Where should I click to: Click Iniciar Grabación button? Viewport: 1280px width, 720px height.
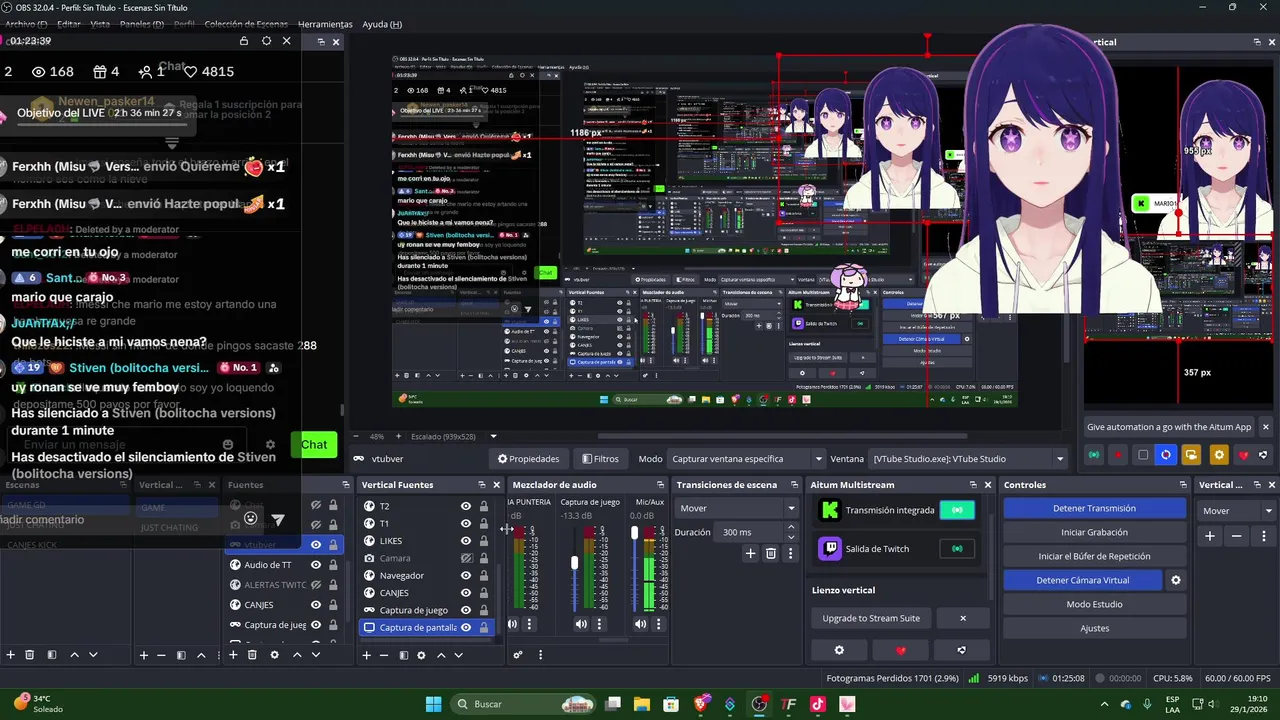coord(1094,532)
